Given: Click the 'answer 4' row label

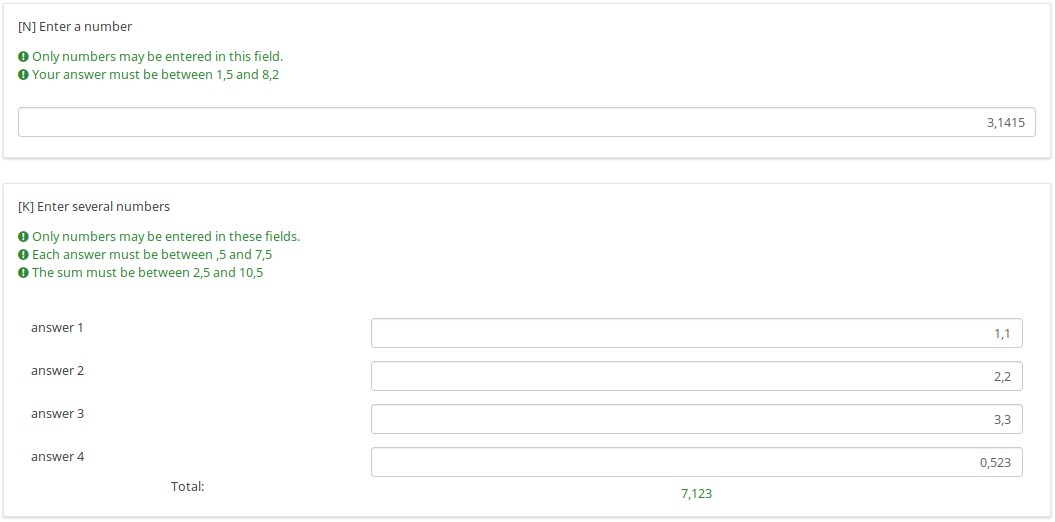Looking at the screenshot, I should coord(58,457).
